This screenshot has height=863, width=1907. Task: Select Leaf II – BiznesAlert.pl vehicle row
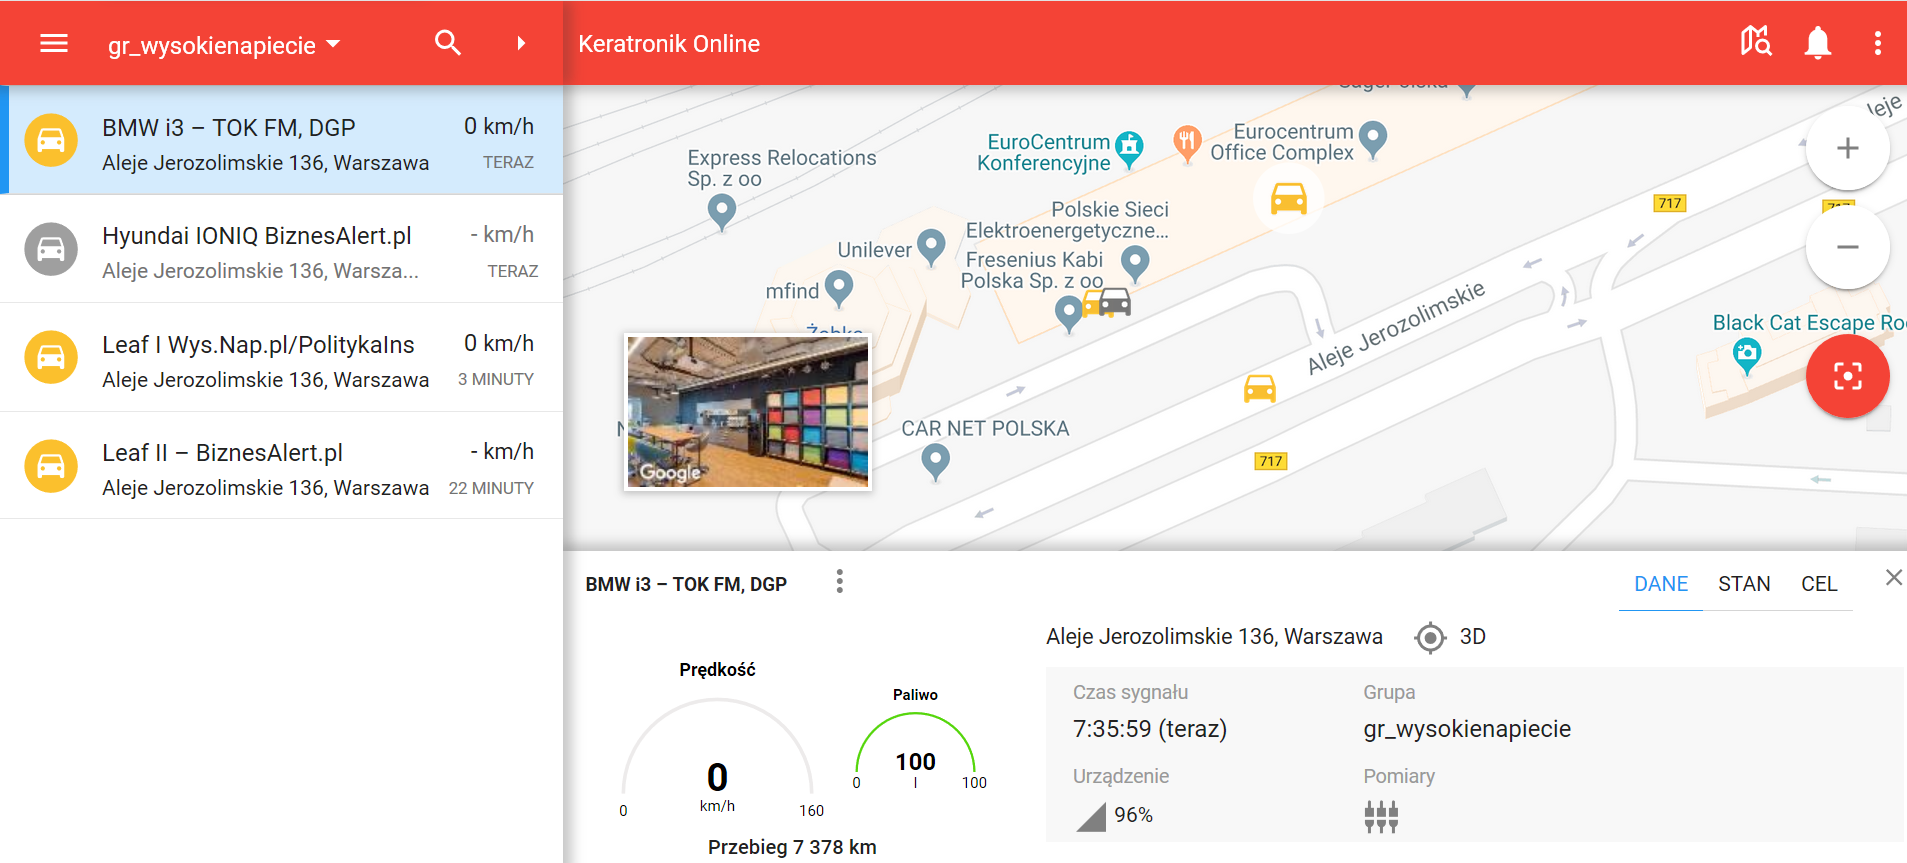coord(282,465)
